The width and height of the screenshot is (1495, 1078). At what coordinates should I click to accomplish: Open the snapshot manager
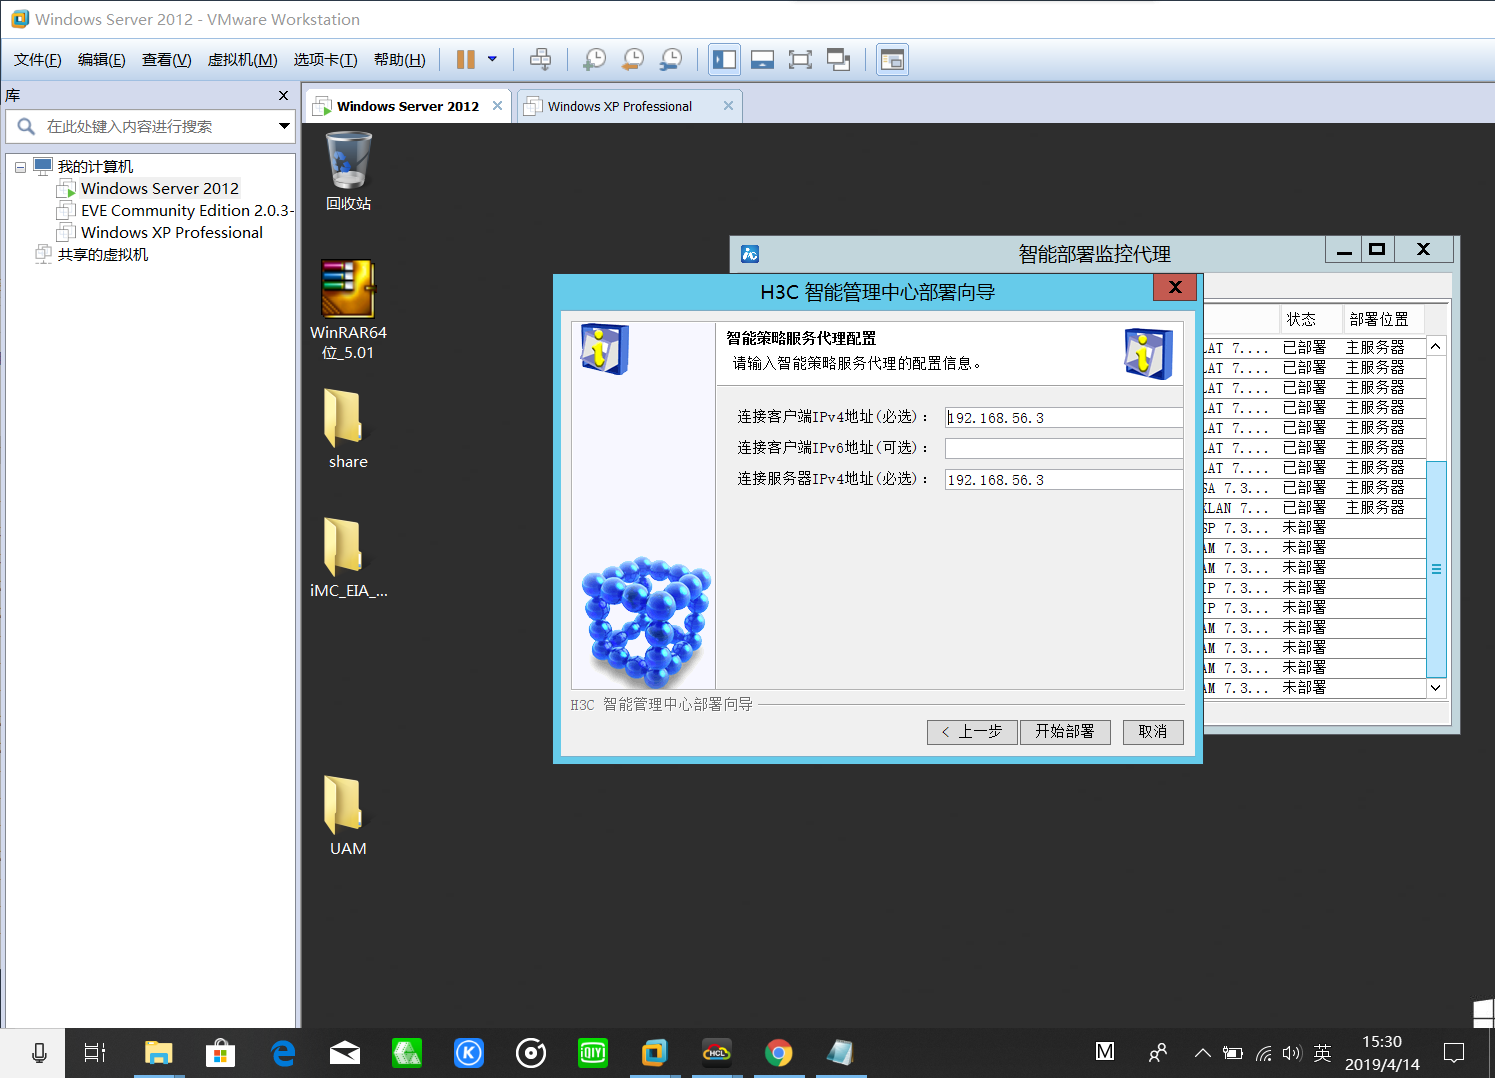tap(671, 60)
